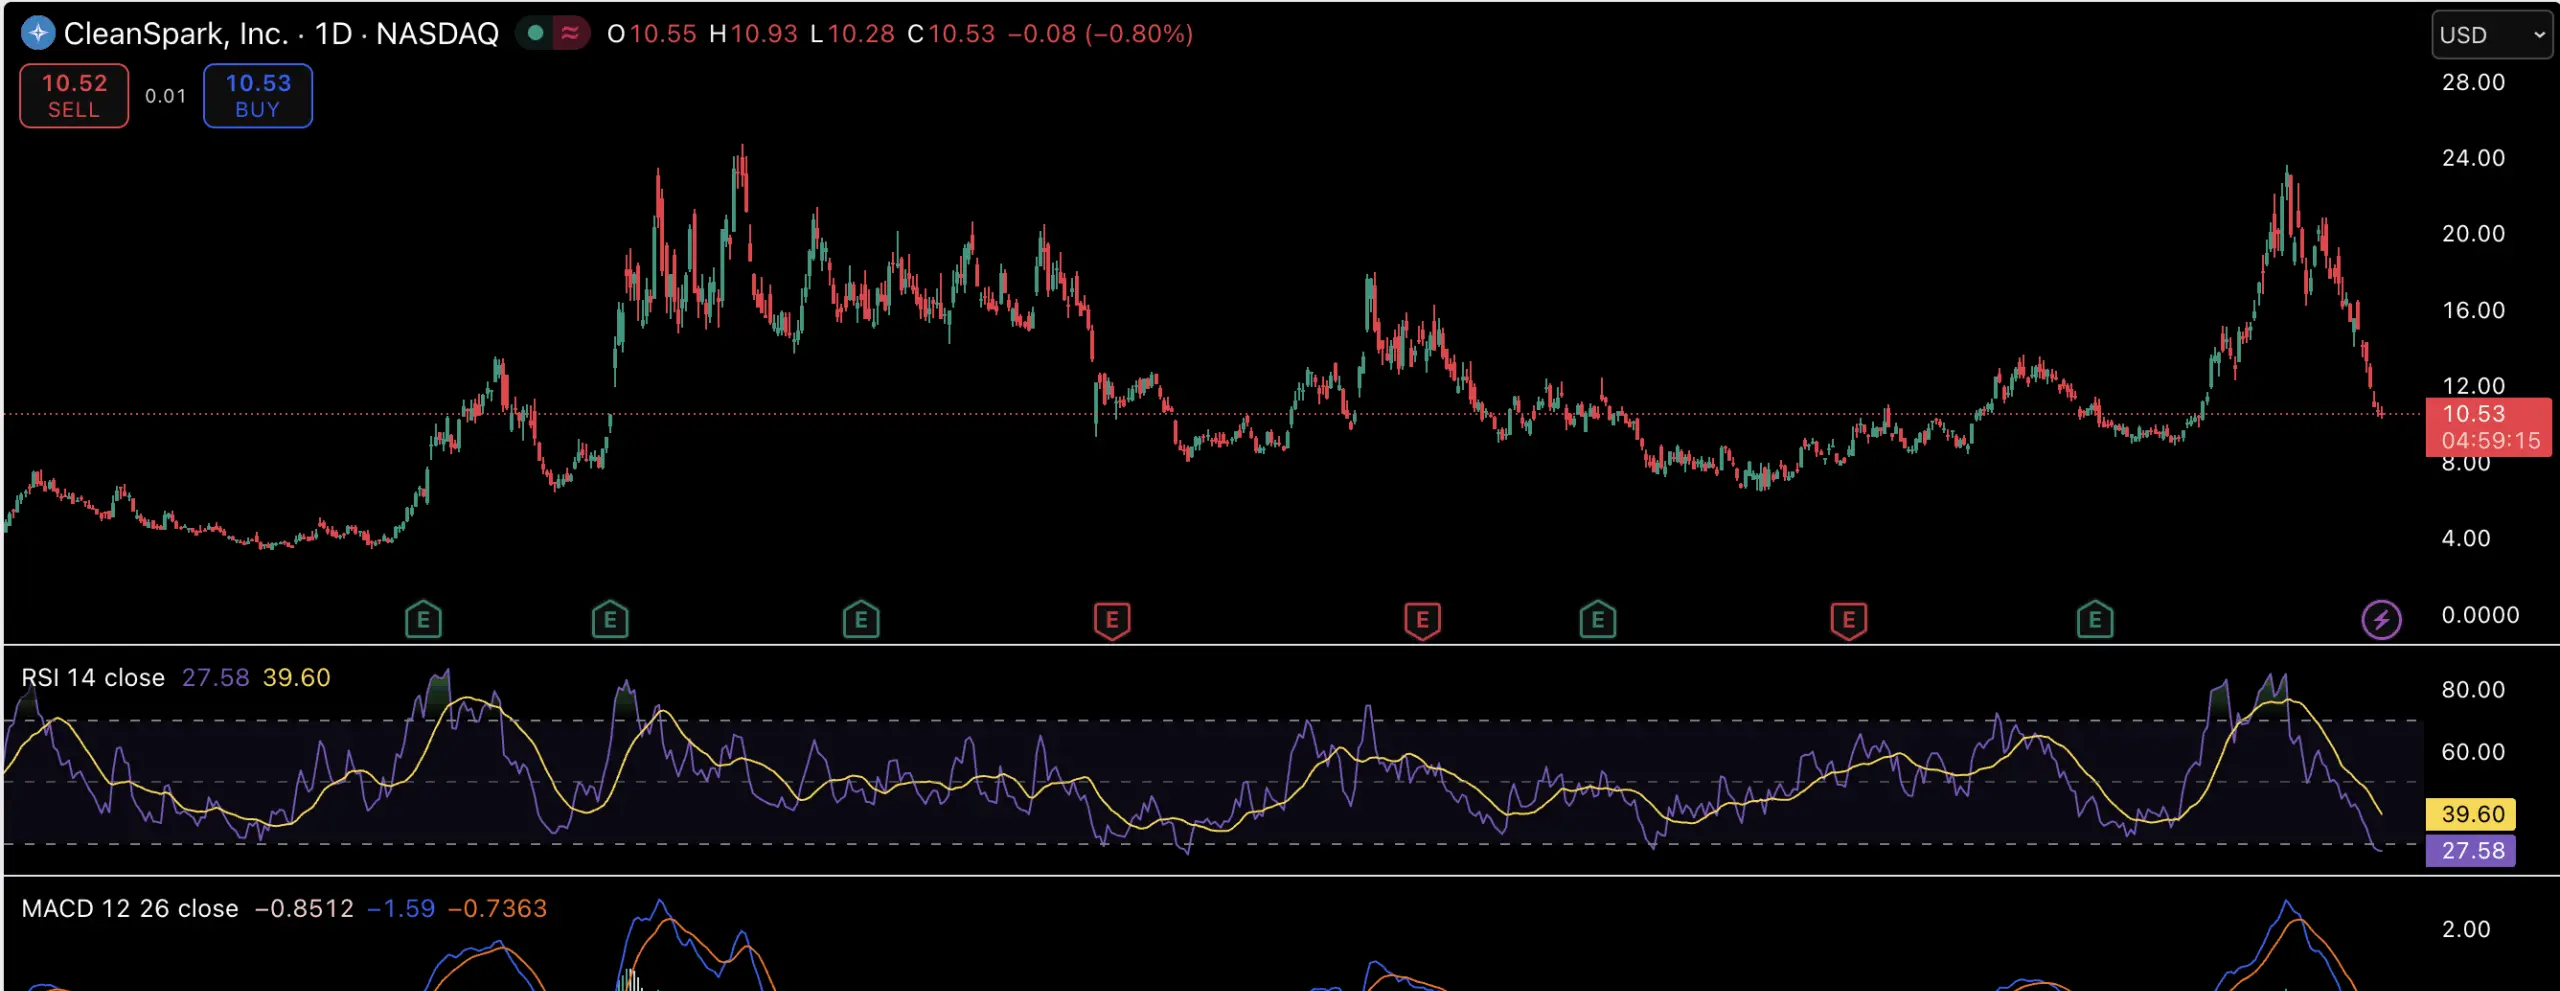Click the red 10.53 current price label

click(2489, 427)
